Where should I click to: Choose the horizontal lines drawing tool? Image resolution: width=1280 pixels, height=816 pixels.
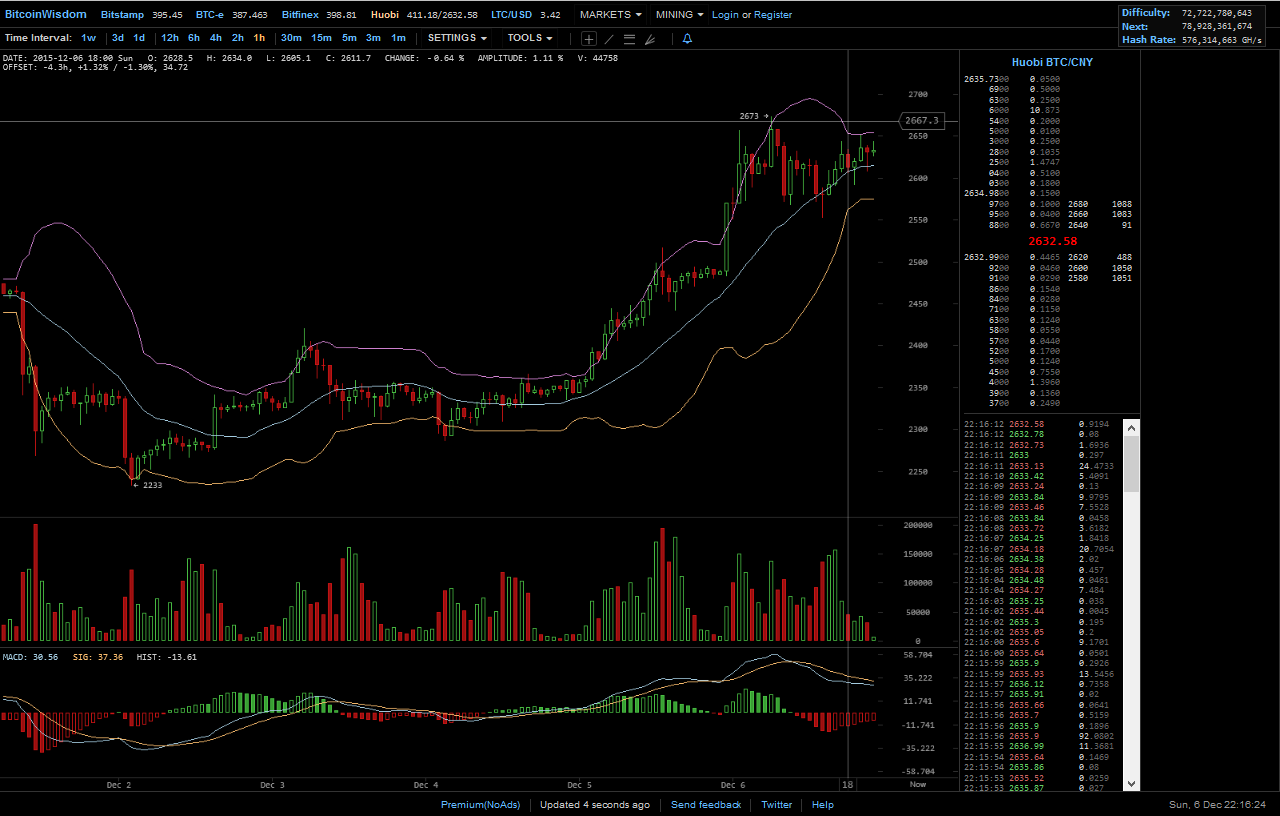[629, 39]
